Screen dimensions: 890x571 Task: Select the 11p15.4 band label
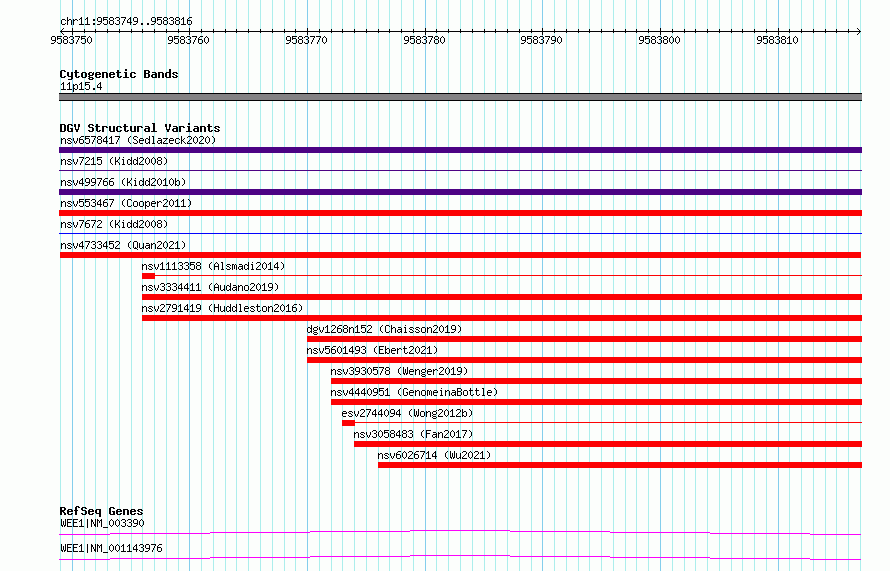point(81,86)
